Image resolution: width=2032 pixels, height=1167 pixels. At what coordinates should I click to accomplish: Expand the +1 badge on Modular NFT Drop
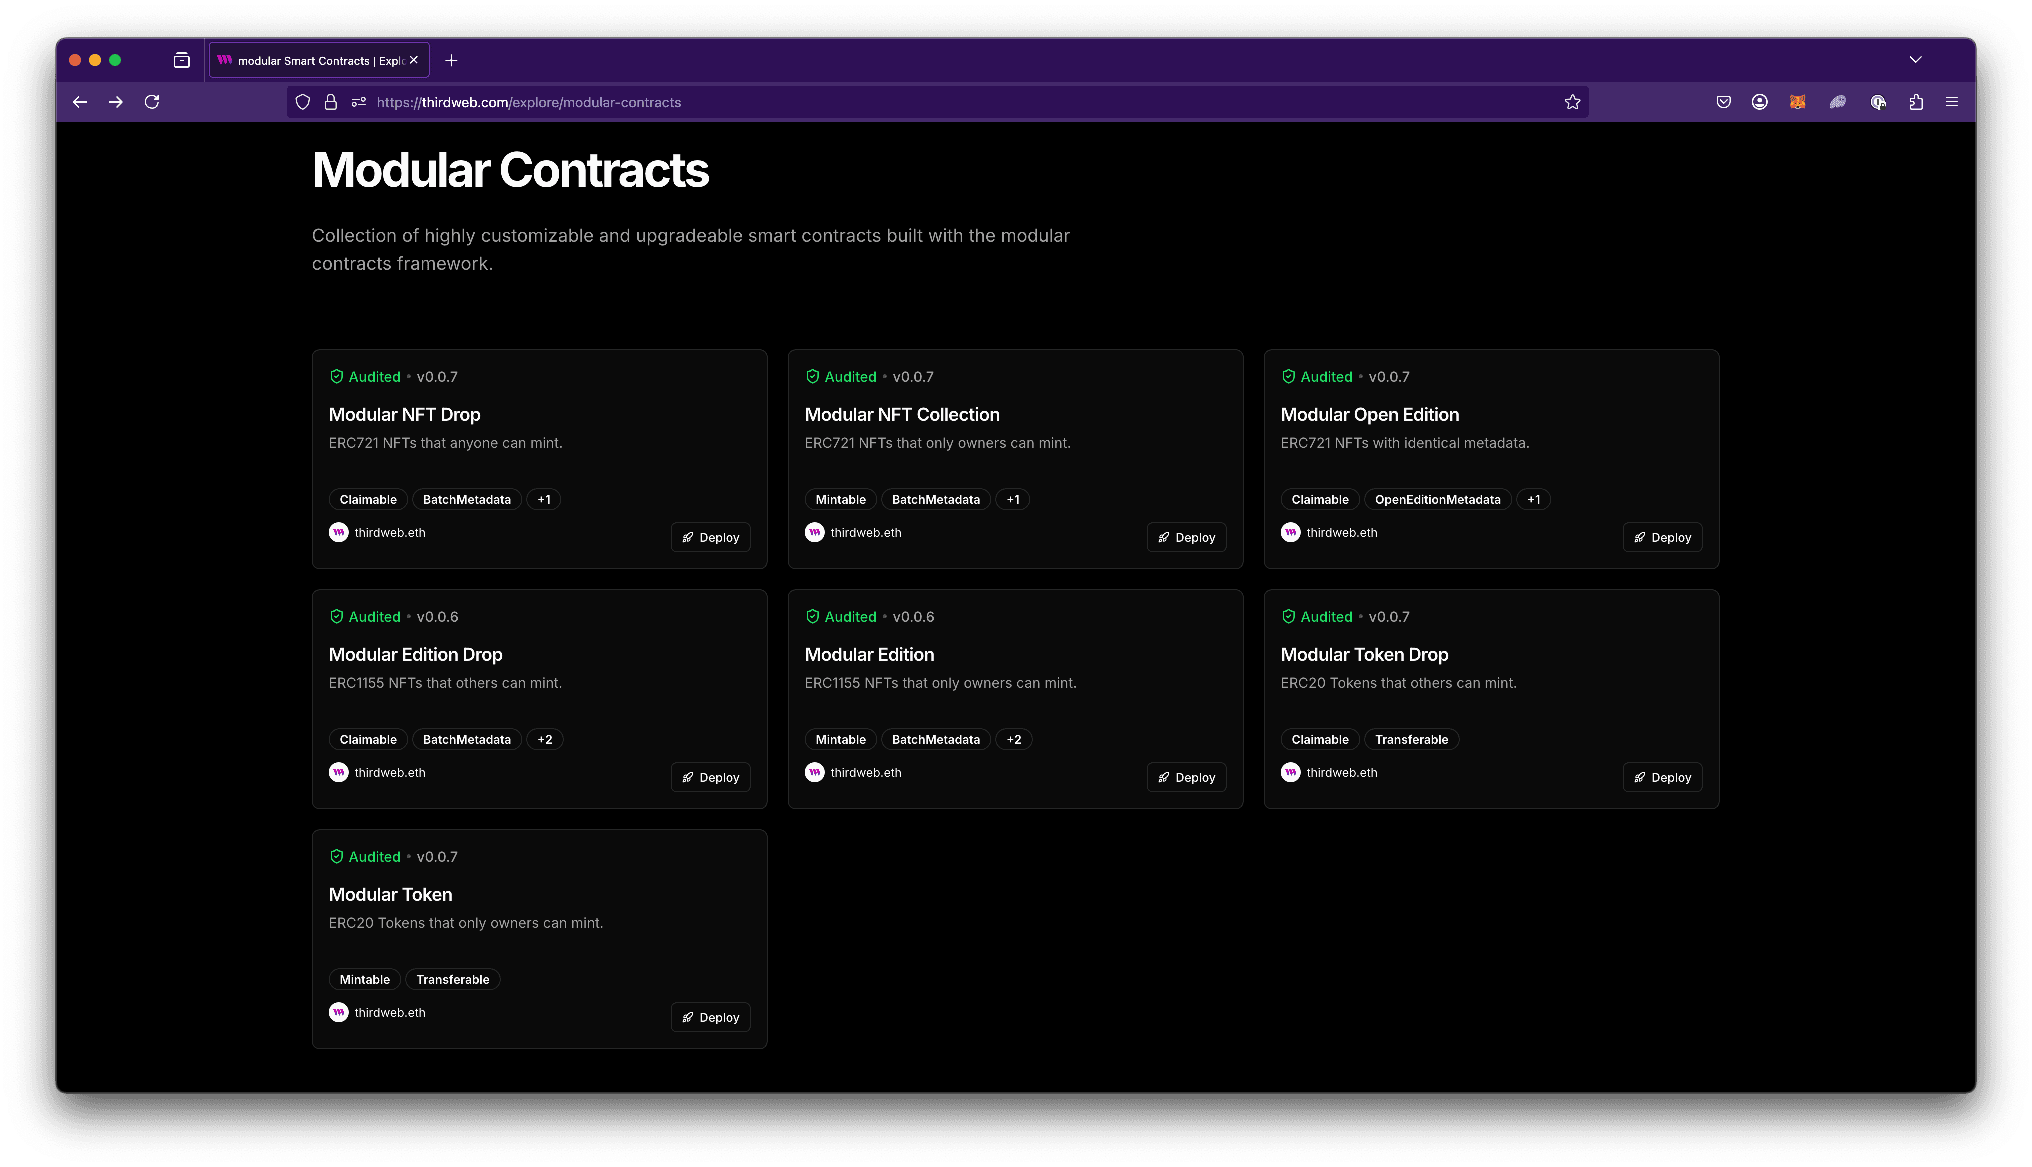pyautogui.click(x=543, y=499)
